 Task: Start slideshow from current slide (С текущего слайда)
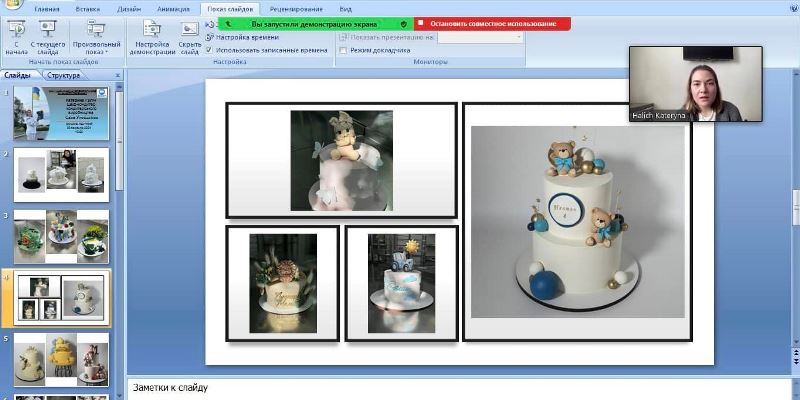pos(48,38)
